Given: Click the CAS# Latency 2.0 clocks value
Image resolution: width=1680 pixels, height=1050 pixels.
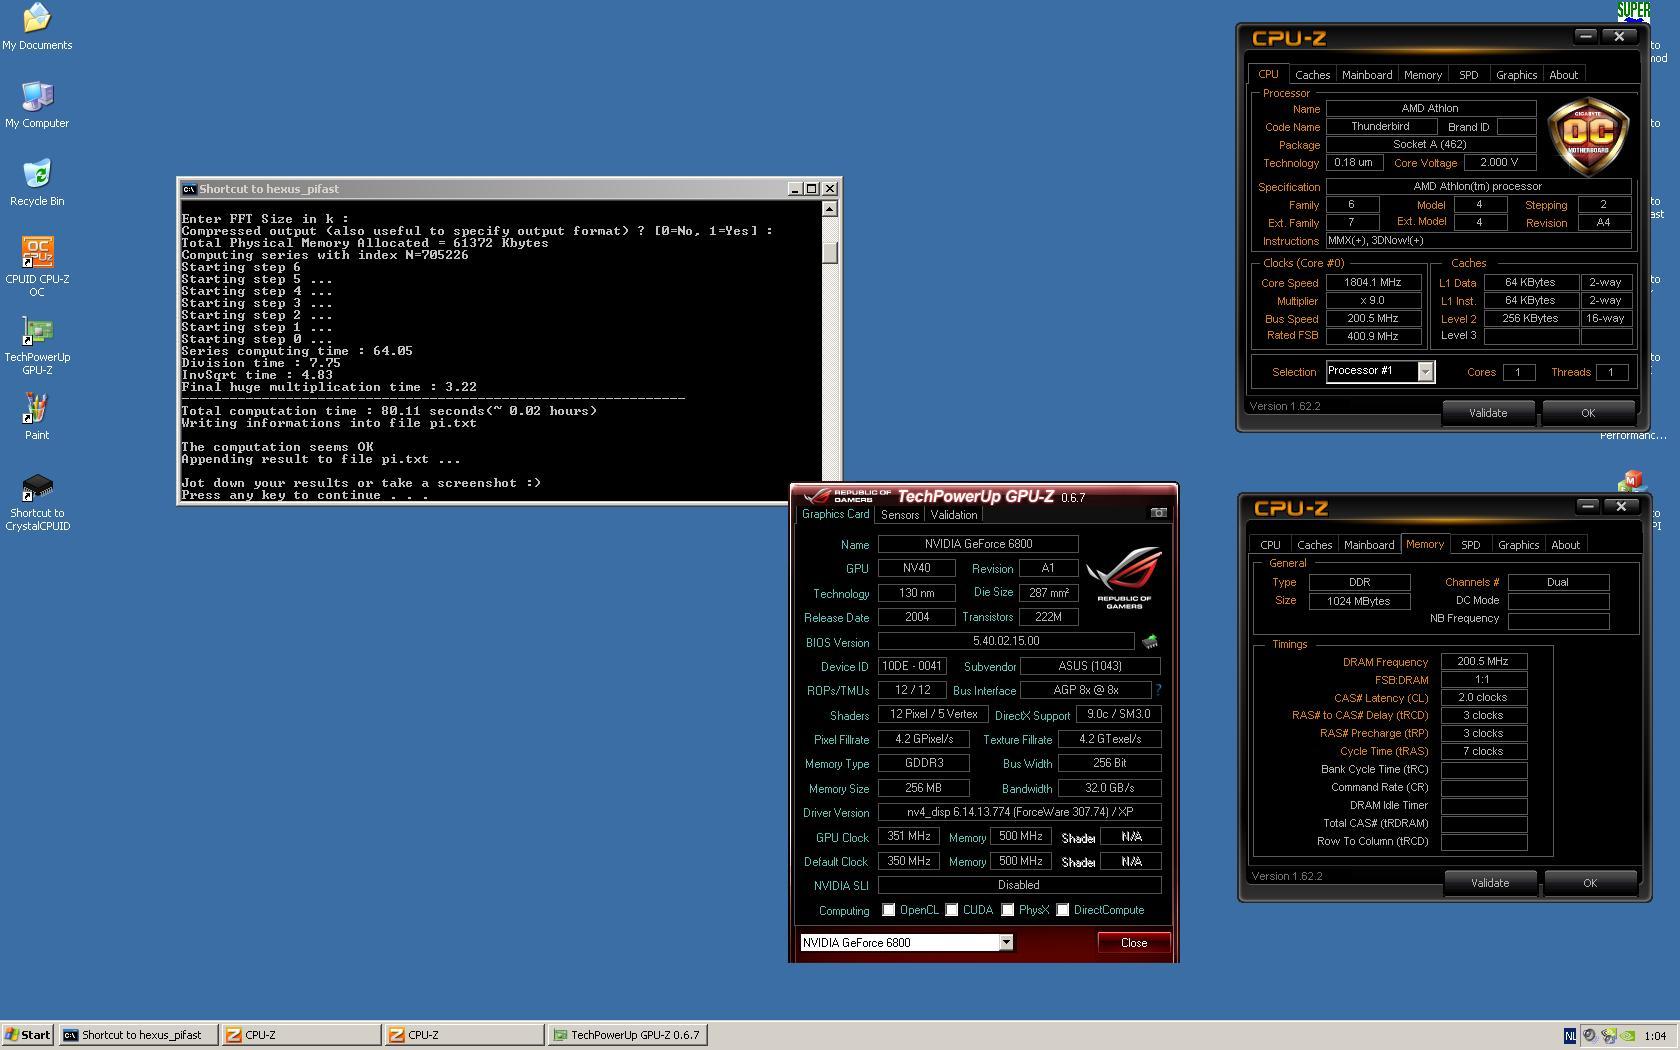Looking at the screenshot, I should 1483,697.
